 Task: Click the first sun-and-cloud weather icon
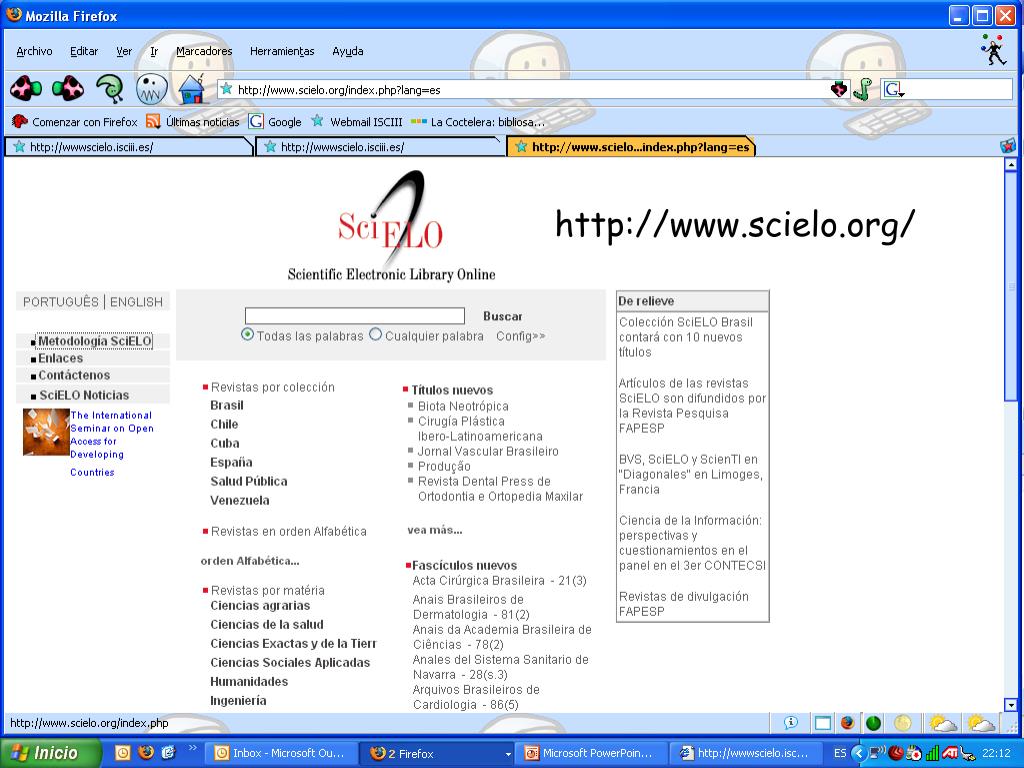[942, 723]
